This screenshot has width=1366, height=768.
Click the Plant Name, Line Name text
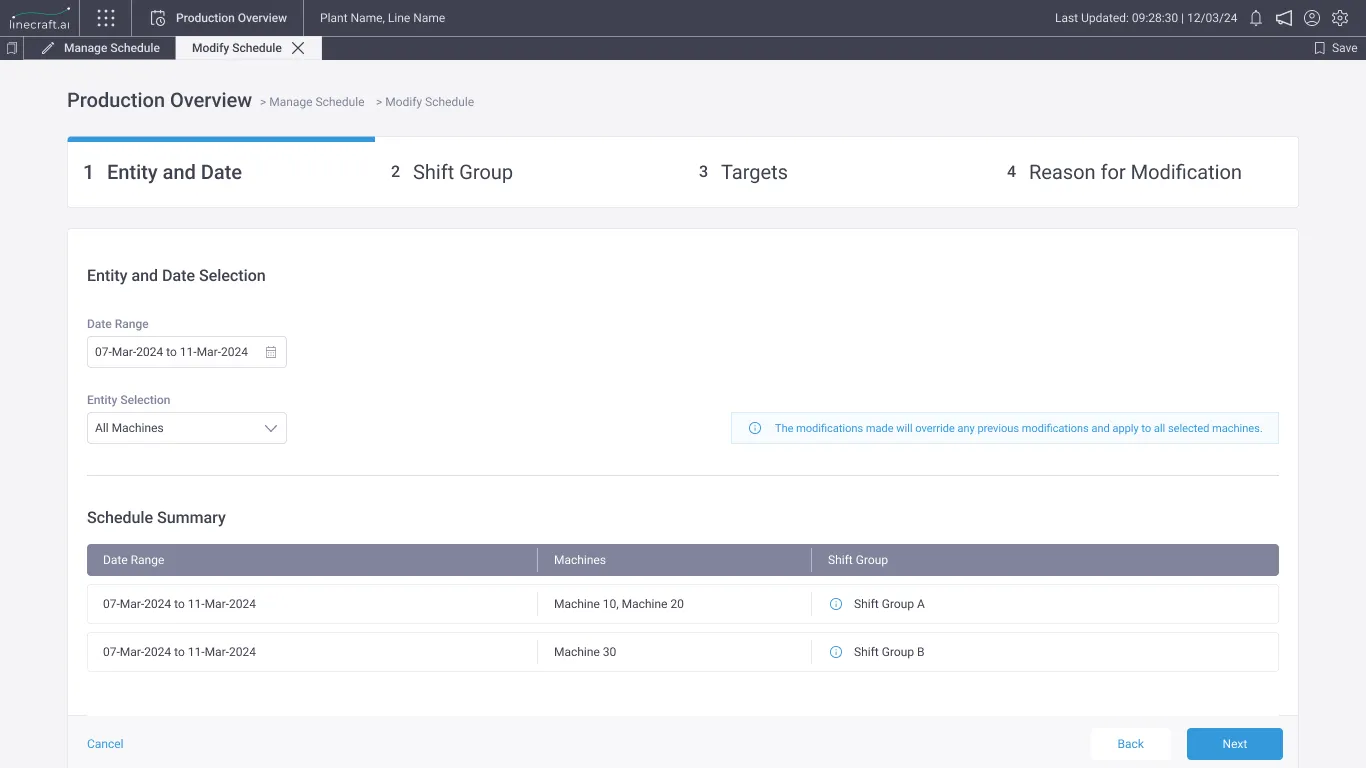(x=382, y=18)
